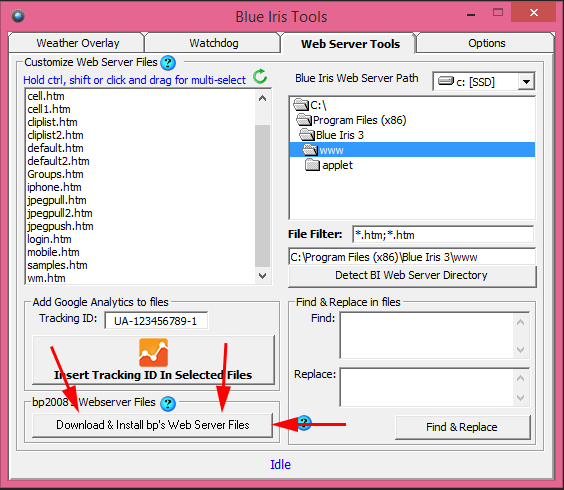Click the File Filter input field

(x=443, y=235)
